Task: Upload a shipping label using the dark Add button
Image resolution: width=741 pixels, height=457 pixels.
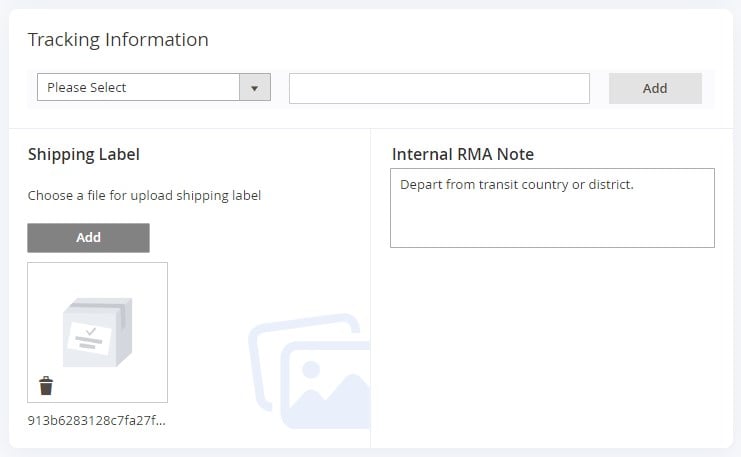Action: [88, 238]
